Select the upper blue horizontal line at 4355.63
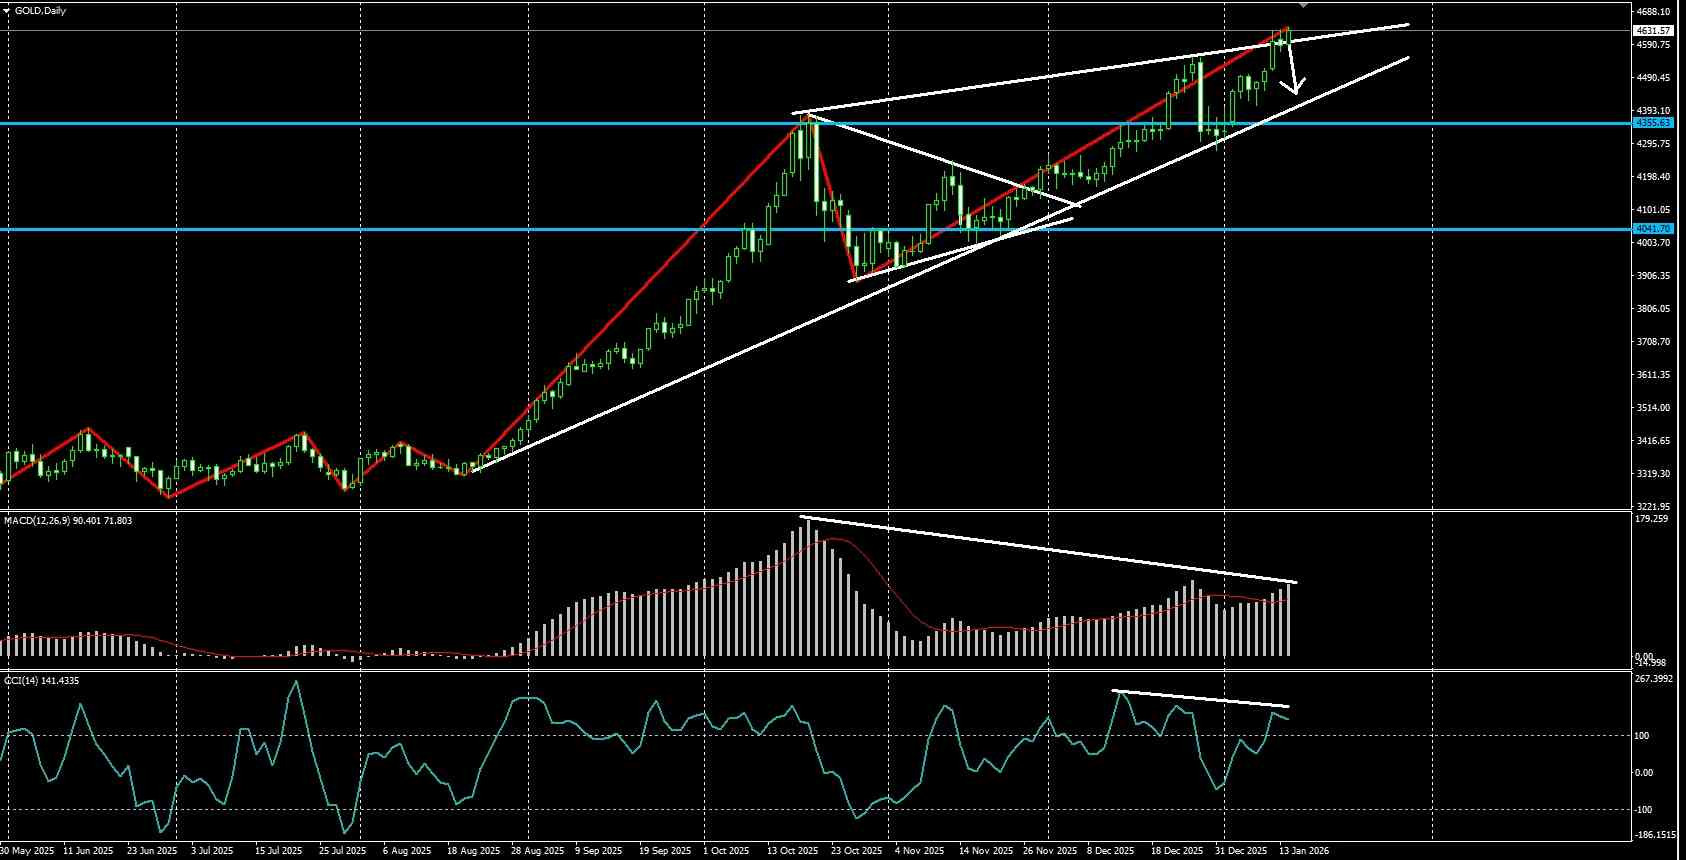Screen dimensions: 1686x860 (x=815, y=123)
